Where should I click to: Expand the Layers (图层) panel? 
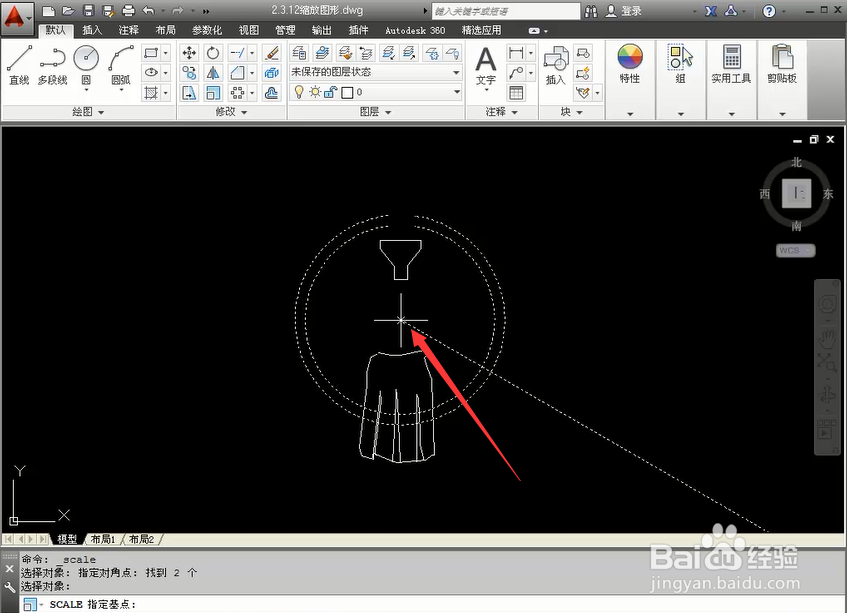click(375, 112)
